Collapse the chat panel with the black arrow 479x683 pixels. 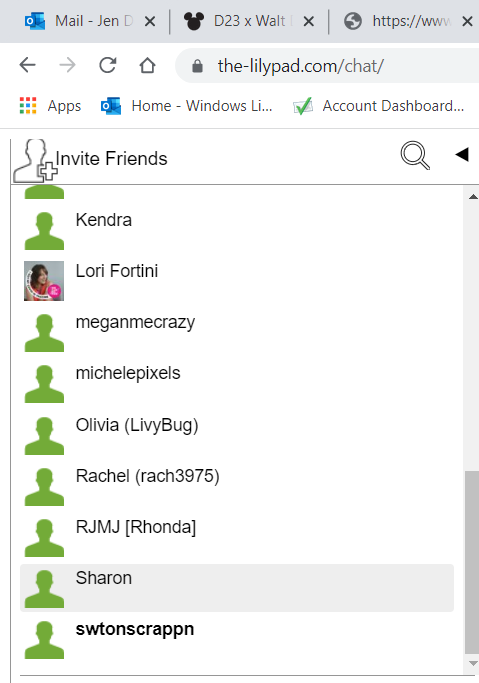point(462,154)
